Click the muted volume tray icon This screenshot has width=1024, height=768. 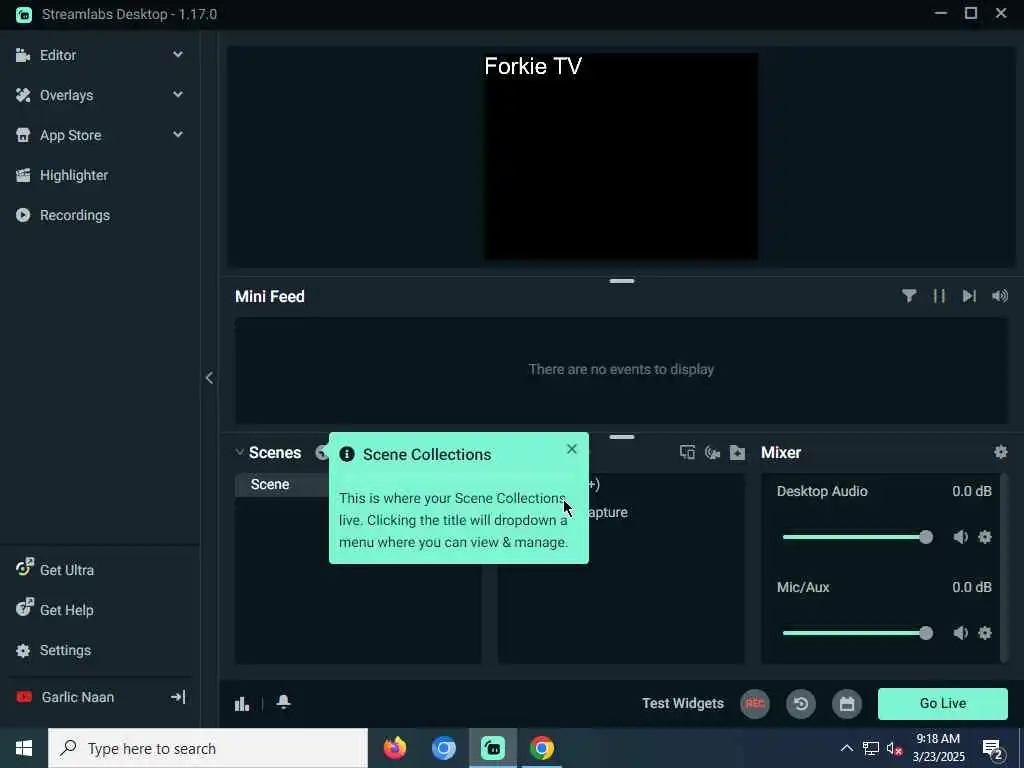[x=894, y=748]
